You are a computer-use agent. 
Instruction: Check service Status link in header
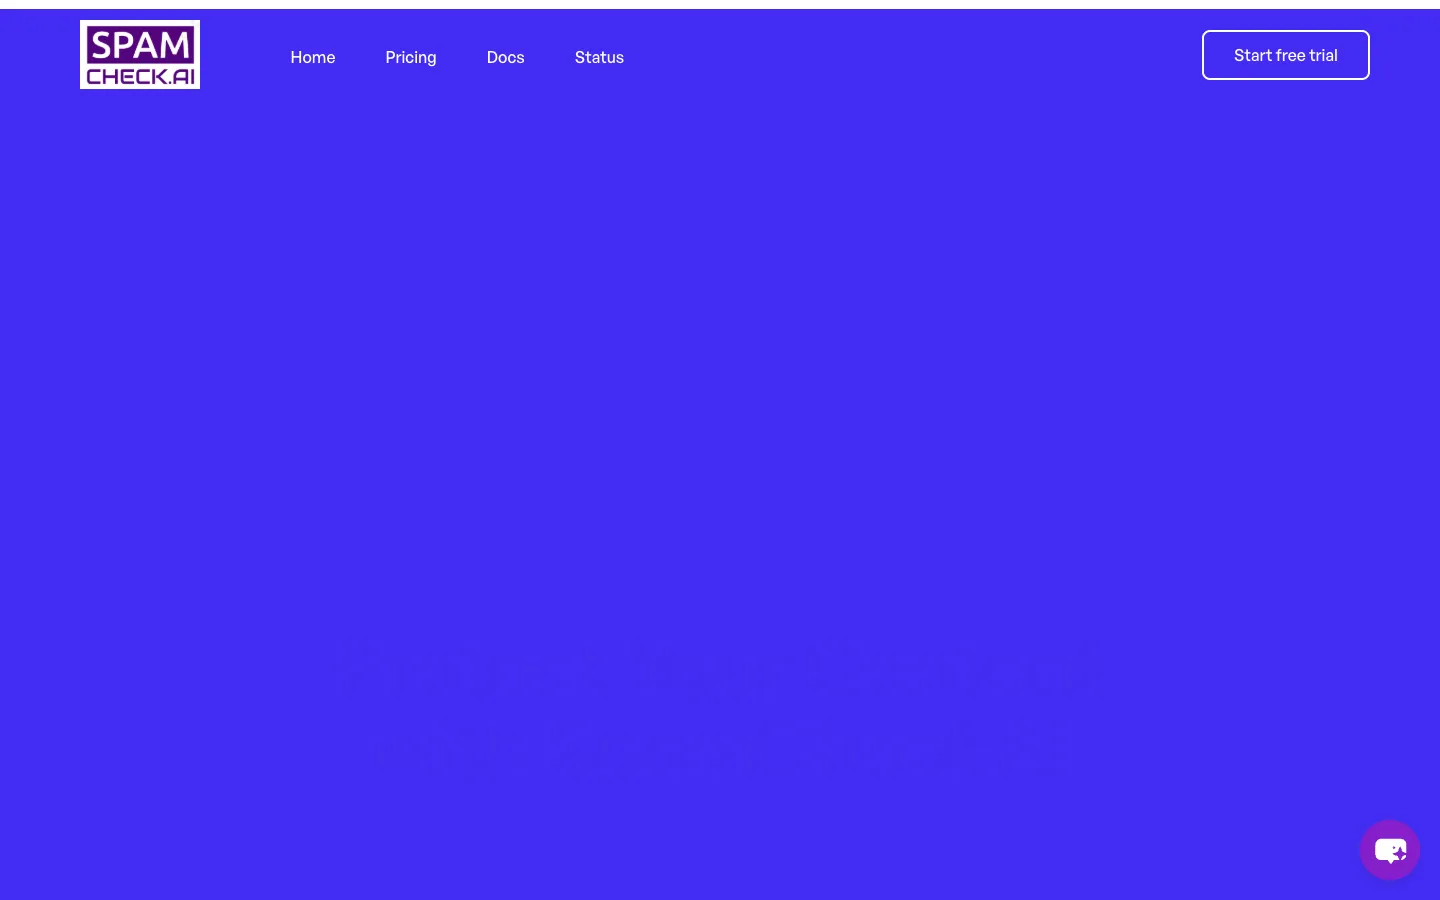point(599,57)
